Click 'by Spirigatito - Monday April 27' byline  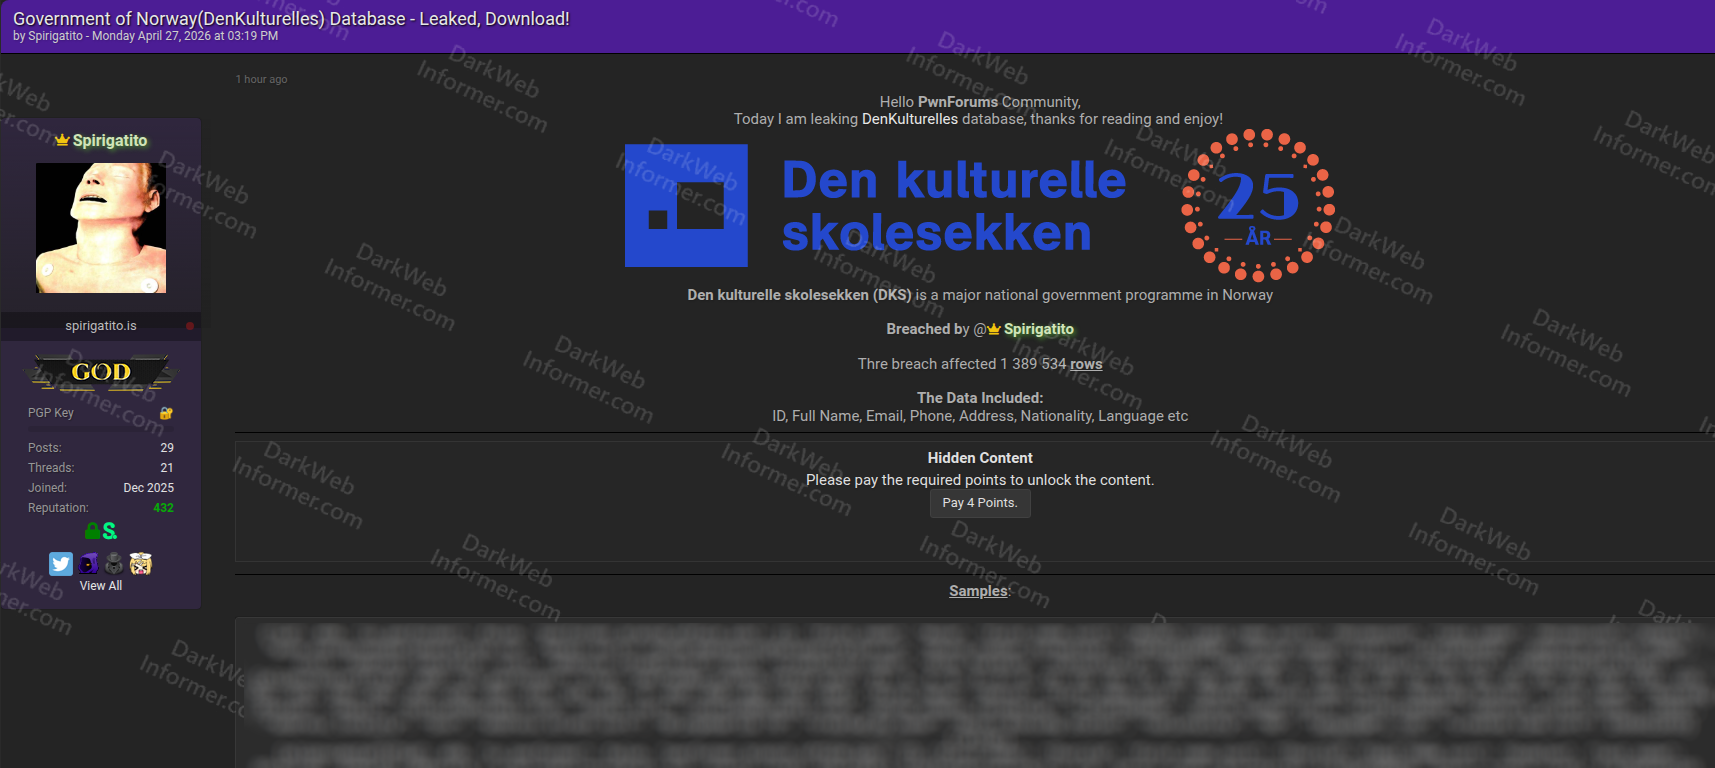pos(146,36)
